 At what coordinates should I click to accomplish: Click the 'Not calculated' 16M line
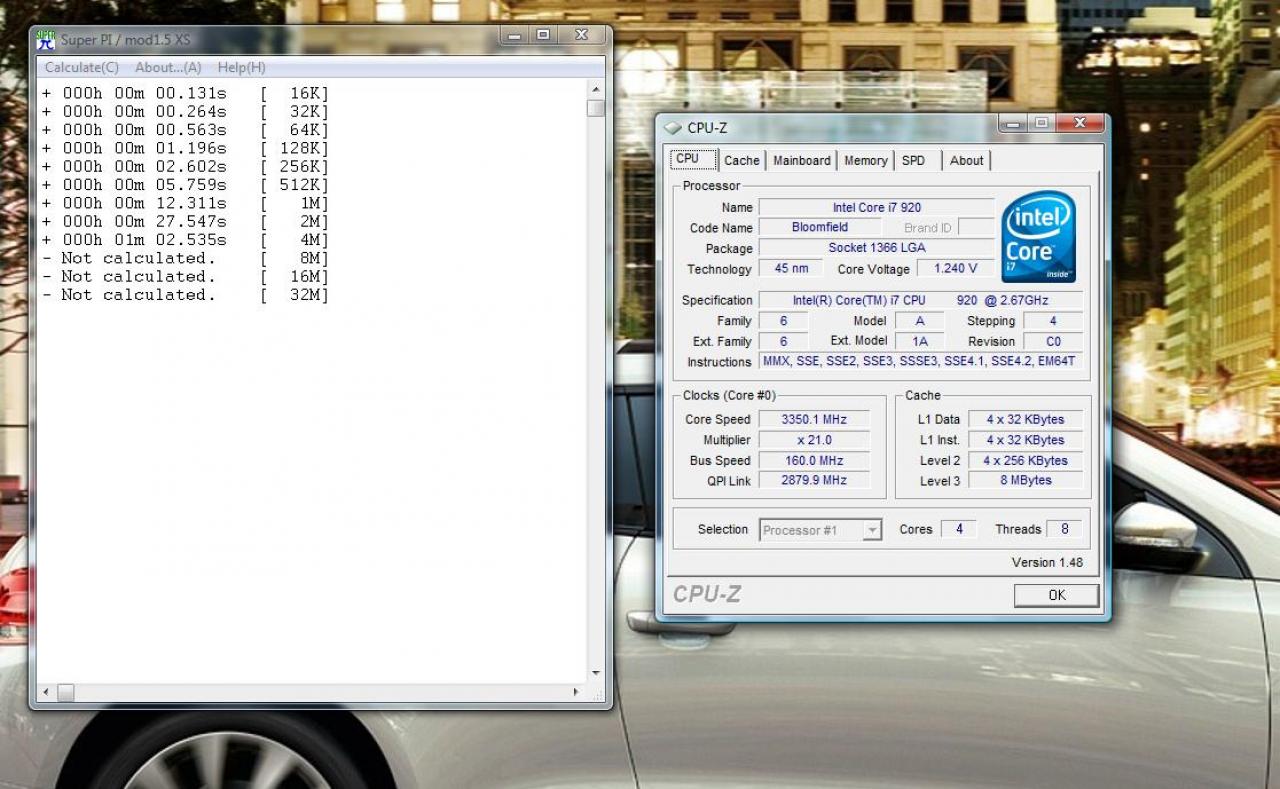click(x=185, y=276)
